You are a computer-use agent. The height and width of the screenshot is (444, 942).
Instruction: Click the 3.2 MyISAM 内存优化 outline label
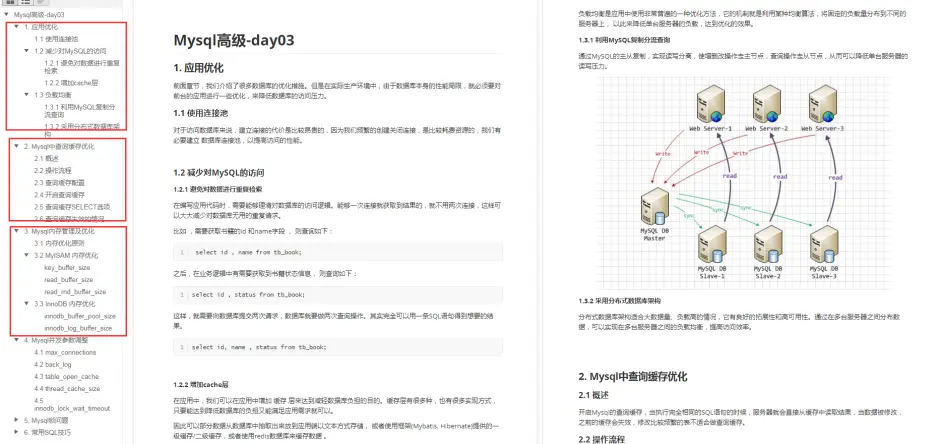click(x=64, y=255)
